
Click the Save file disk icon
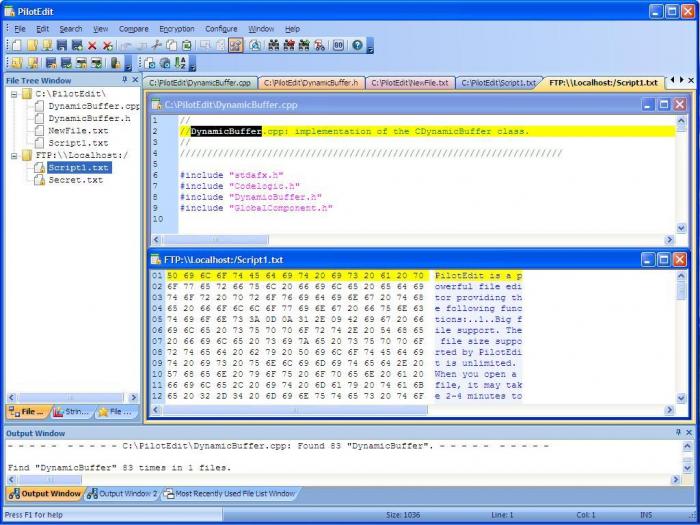pyautogui.click(x=61, y=46)
